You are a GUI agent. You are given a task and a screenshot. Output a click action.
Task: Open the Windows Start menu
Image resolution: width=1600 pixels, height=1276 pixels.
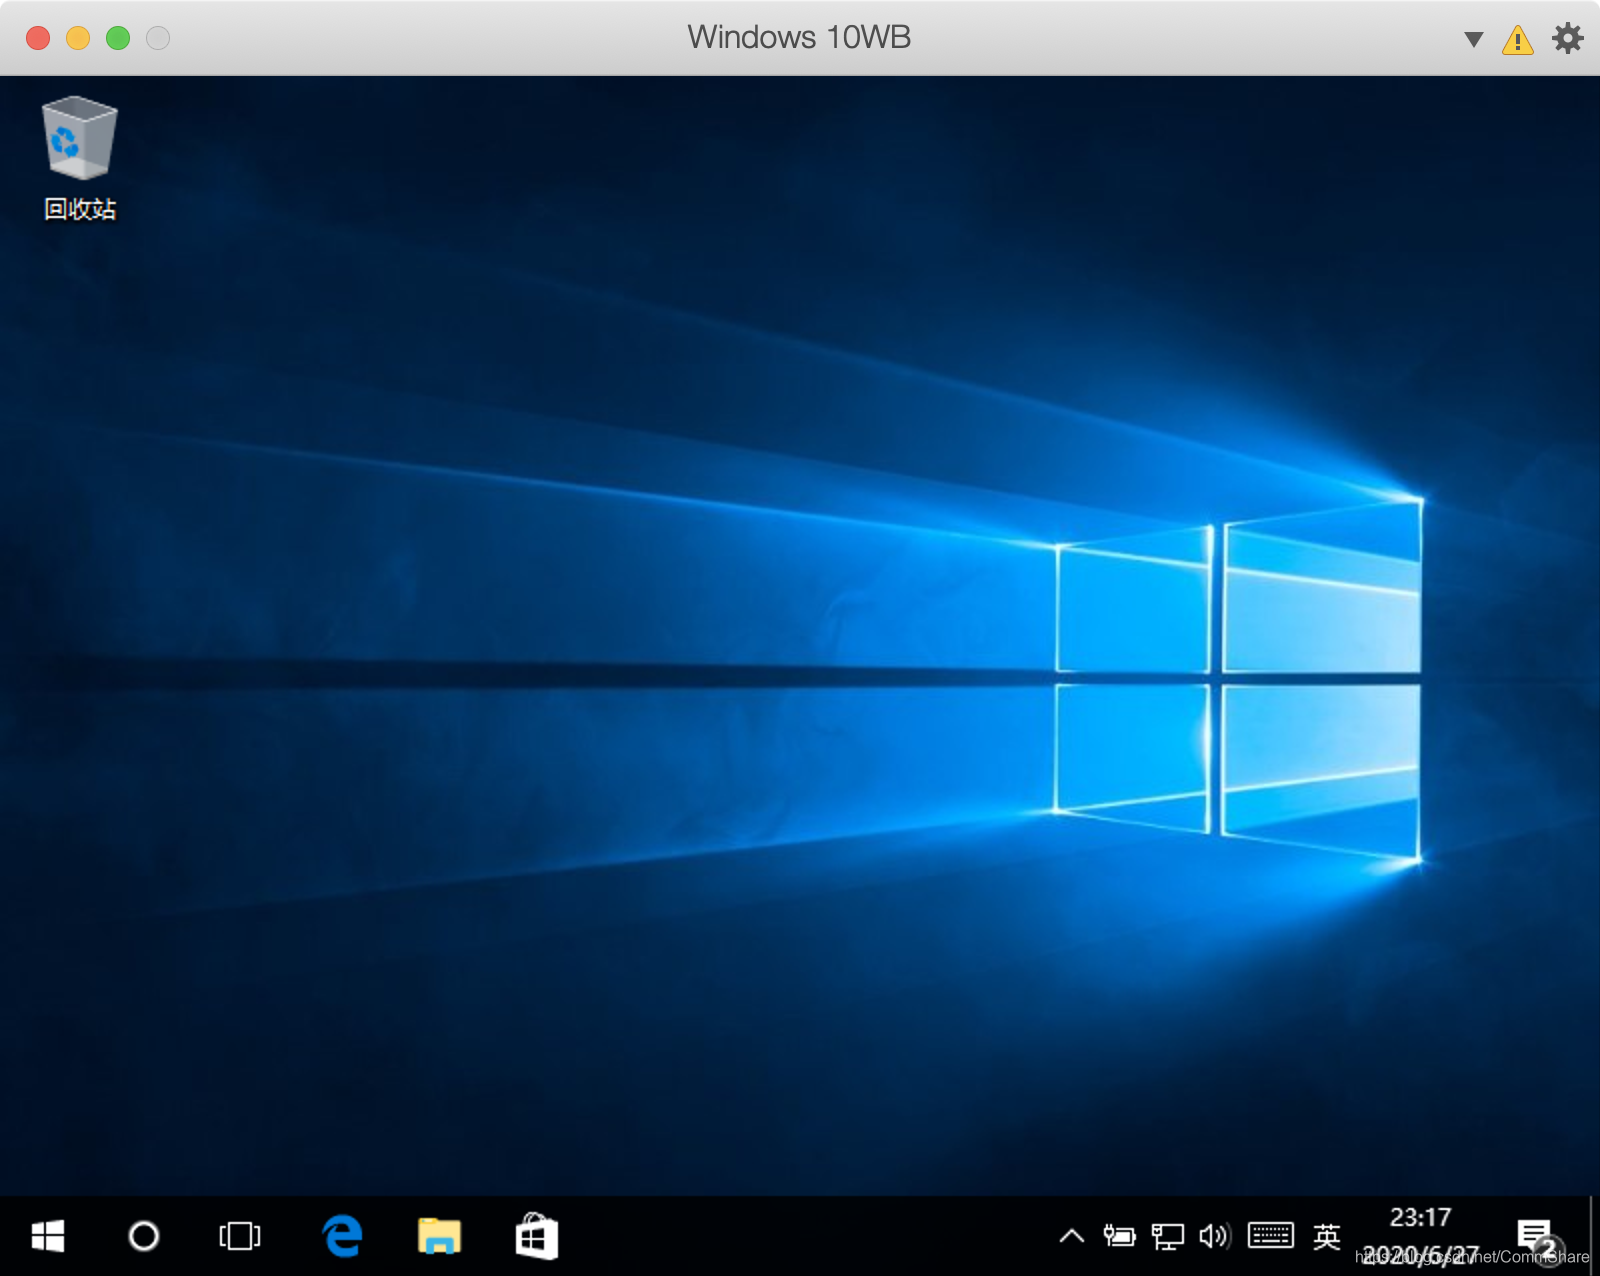coord(47,1237)
